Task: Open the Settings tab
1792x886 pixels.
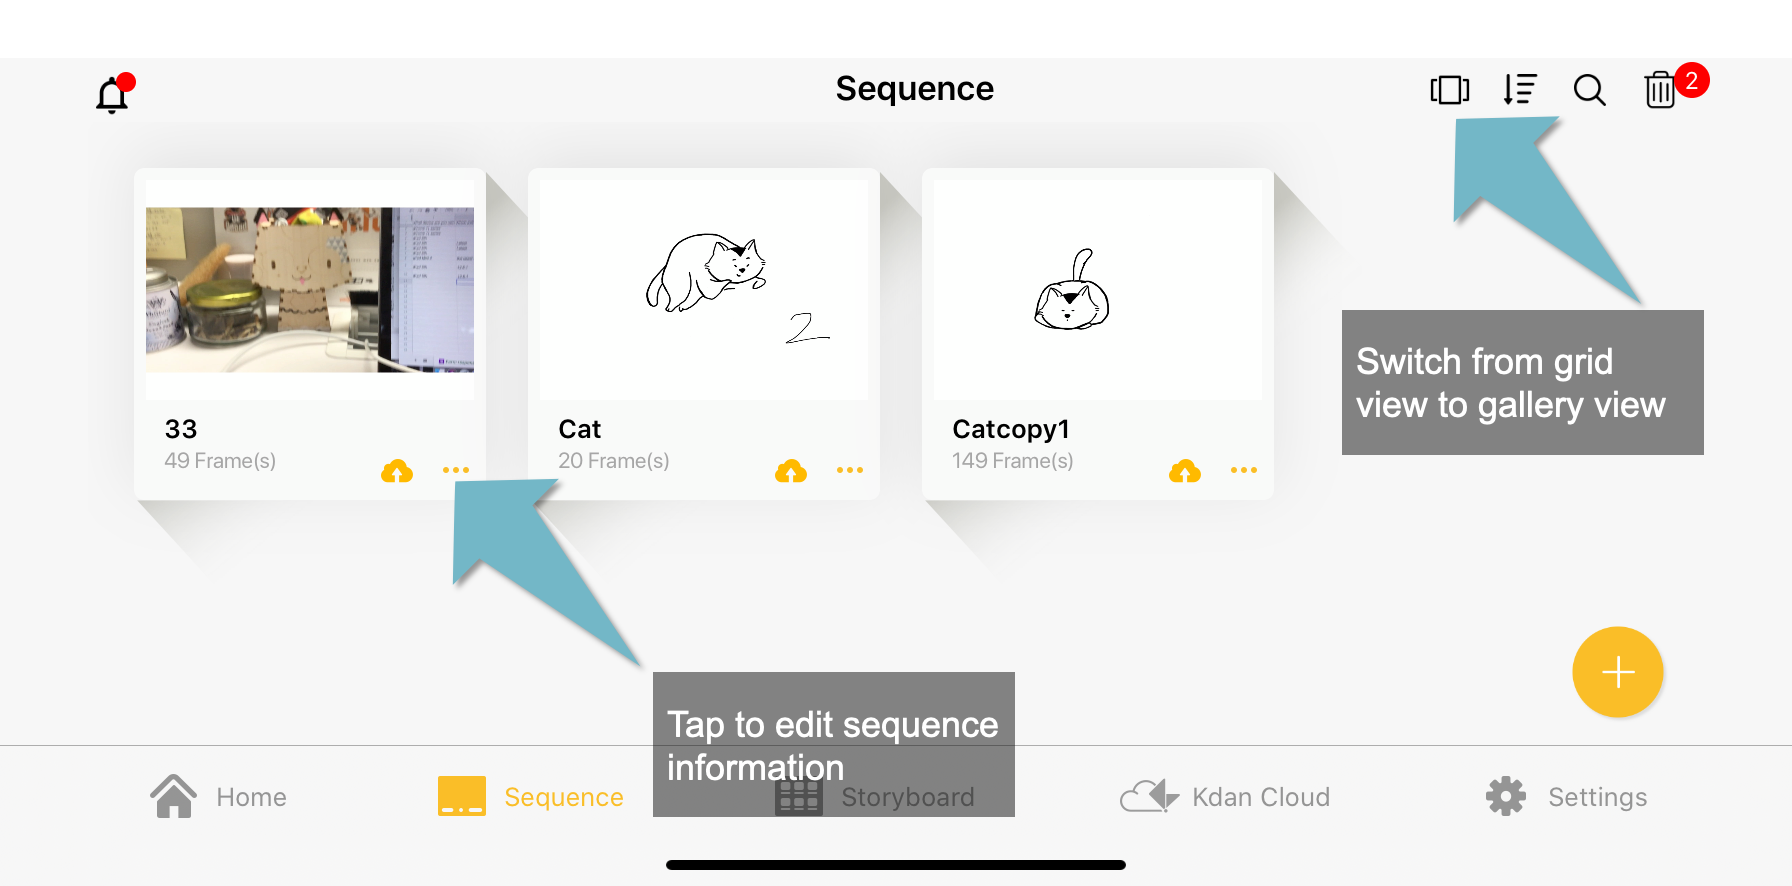Action: (1566, 797)
